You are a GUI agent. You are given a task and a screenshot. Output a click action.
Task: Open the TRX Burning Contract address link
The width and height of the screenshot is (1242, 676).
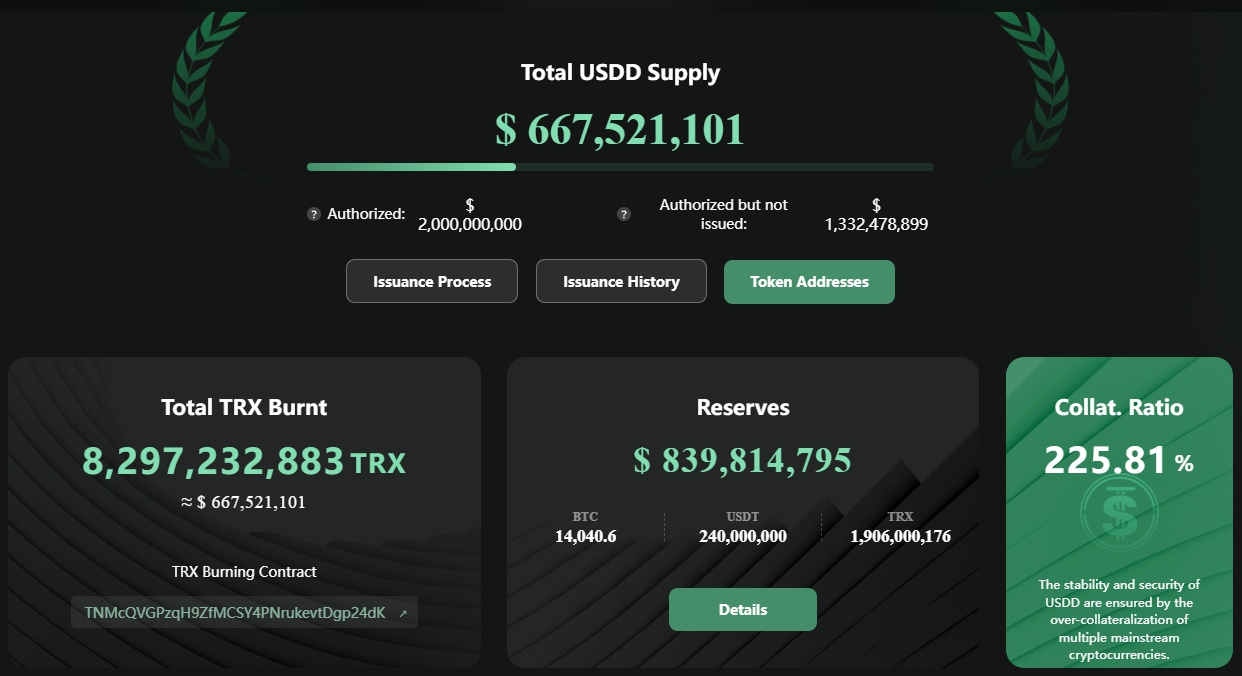pos(244,613)
